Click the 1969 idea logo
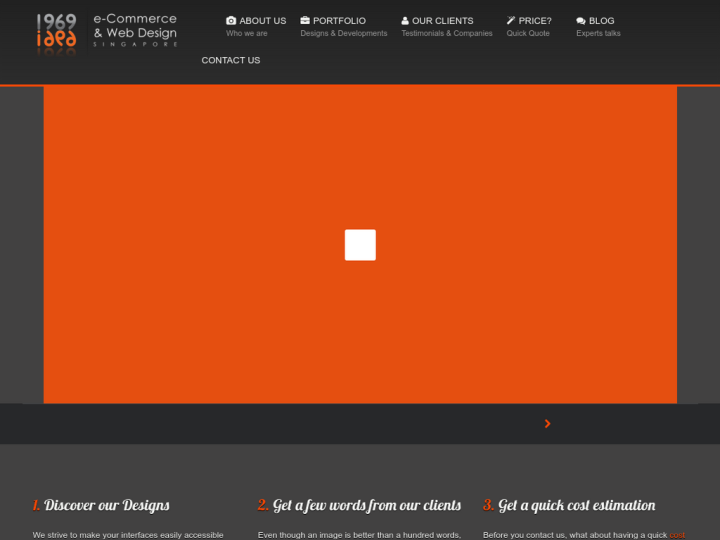Image resolution: width=720 pixels, height=540 pixels. [x=56, y=32]
